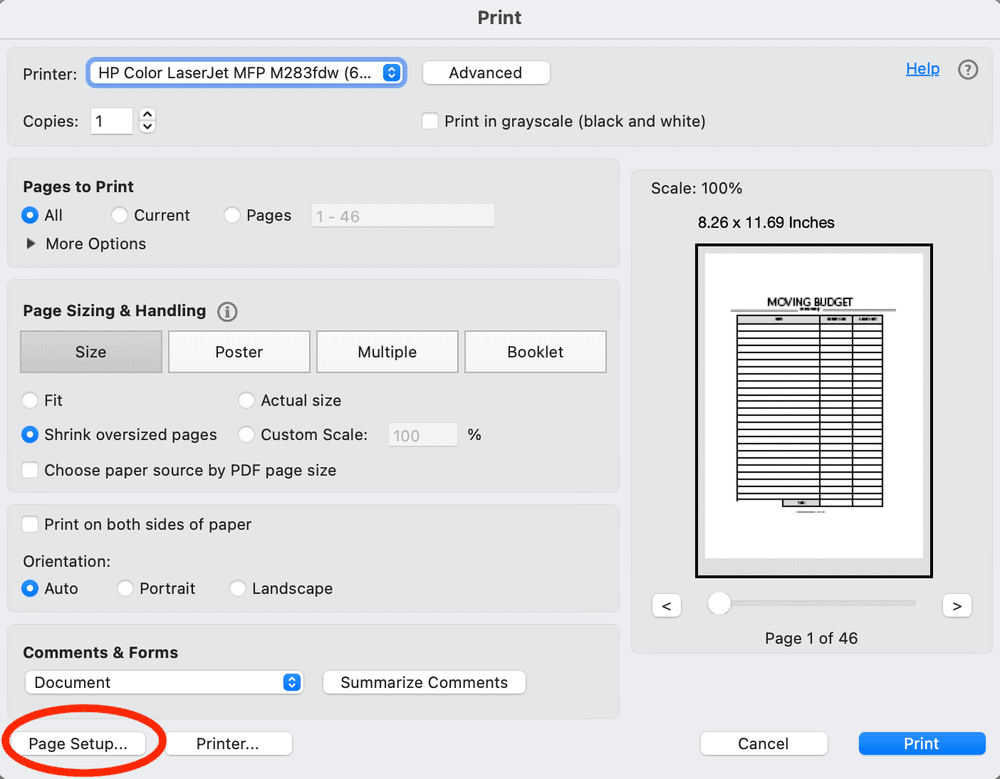Click the question mark help icon
The height and width of the screenshot is (779, 1000).
966,69
